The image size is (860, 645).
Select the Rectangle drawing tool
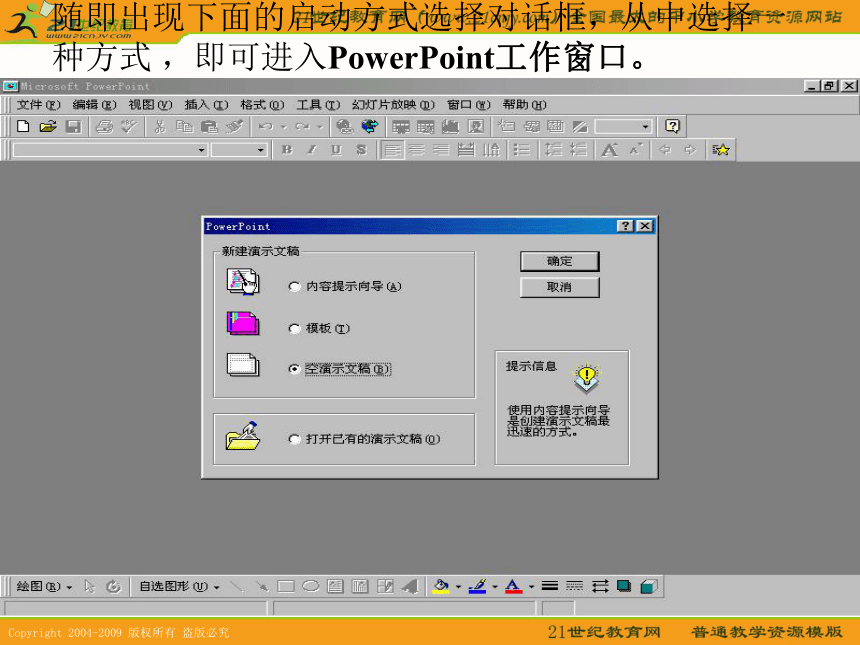pos(286,586)
